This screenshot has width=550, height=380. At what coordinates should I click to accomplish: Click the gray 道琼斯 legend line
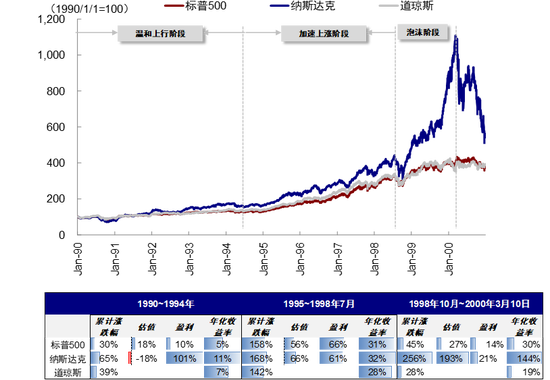(390, 6)
